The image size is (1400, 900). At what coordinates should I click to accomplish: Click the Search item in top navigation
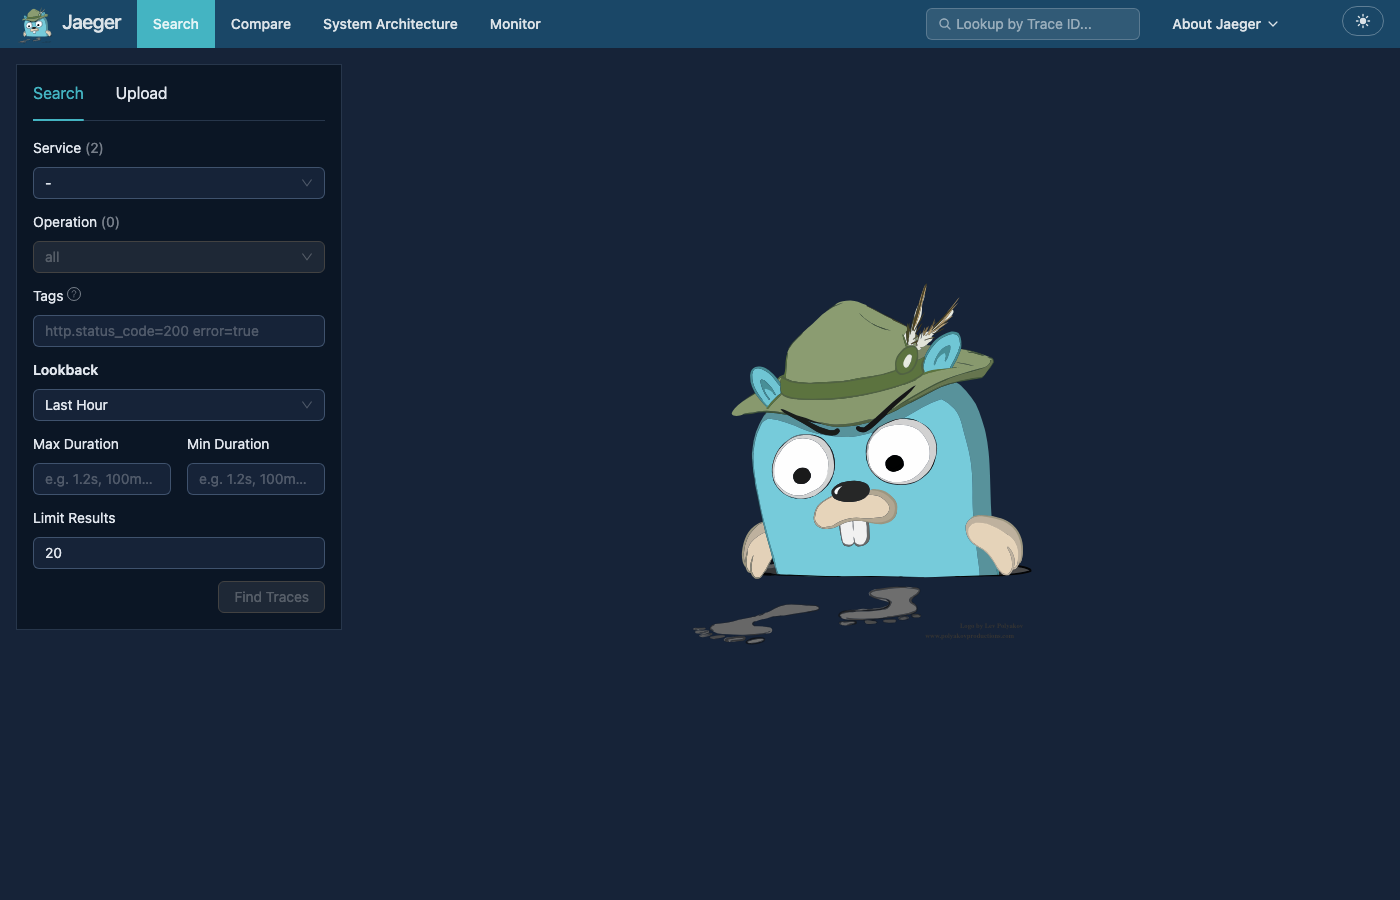[175, 24]
